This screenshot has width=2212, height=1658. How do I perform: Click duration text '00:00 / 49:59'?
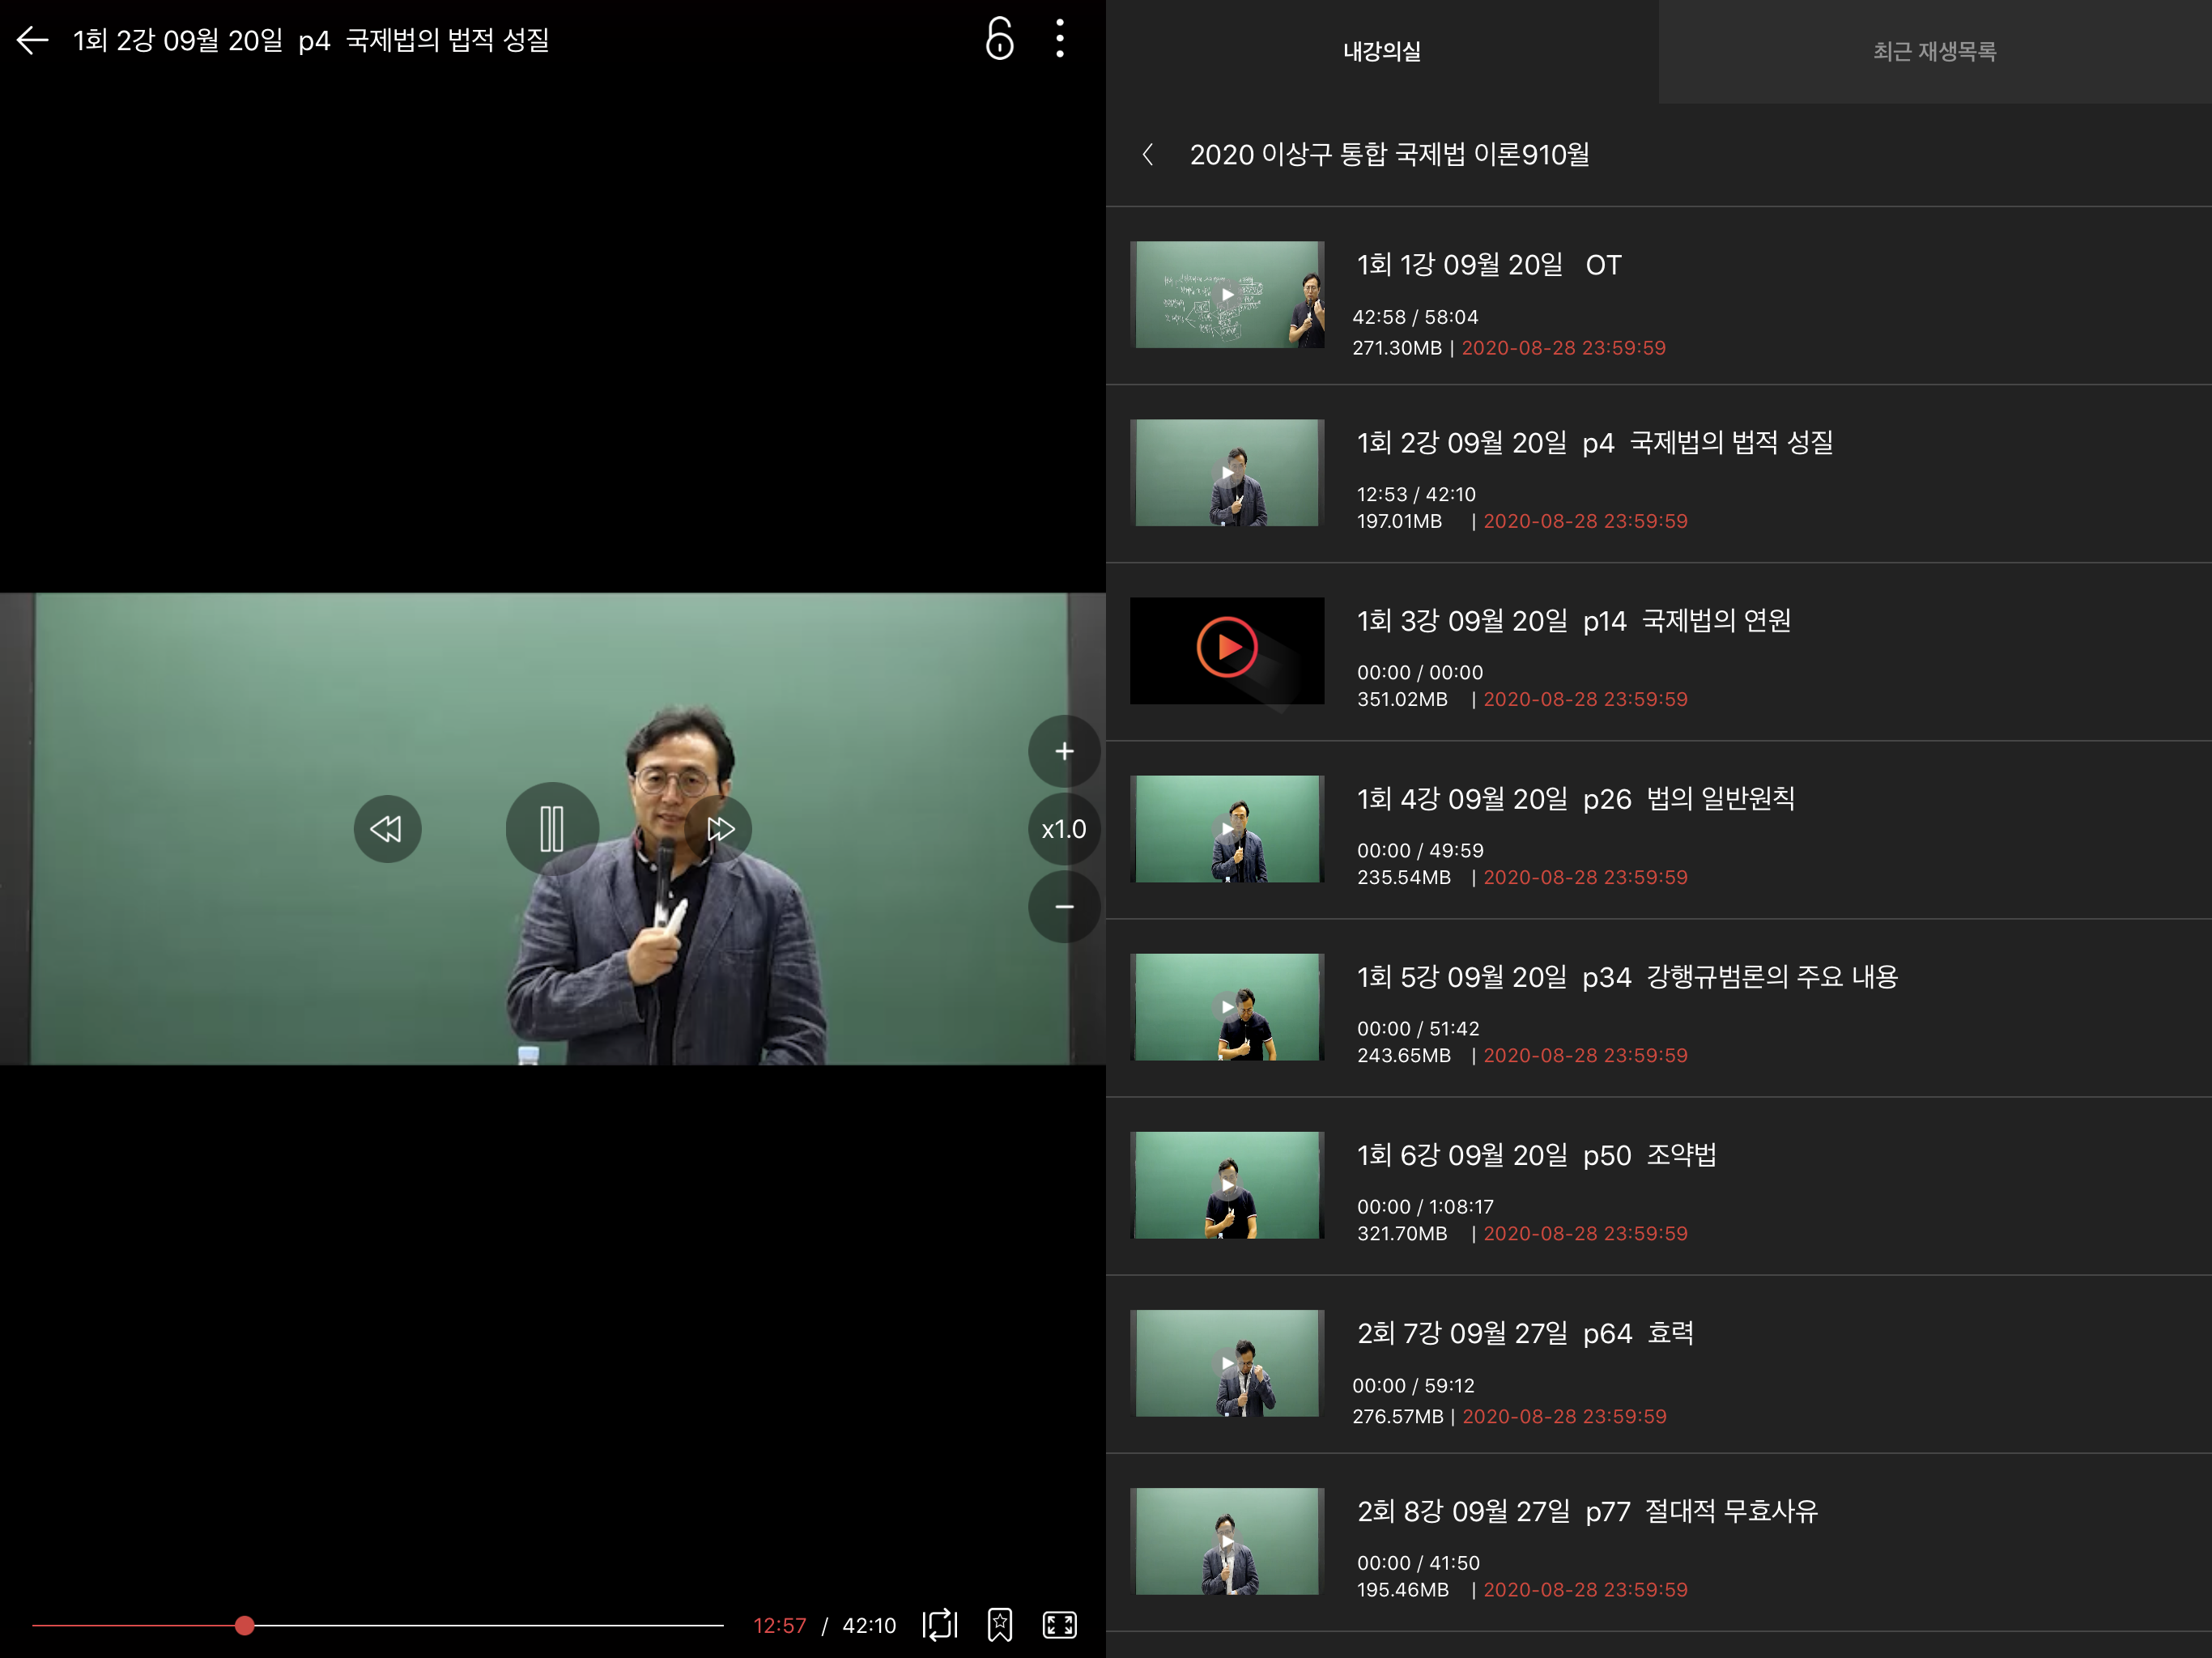pos(1420,850)
